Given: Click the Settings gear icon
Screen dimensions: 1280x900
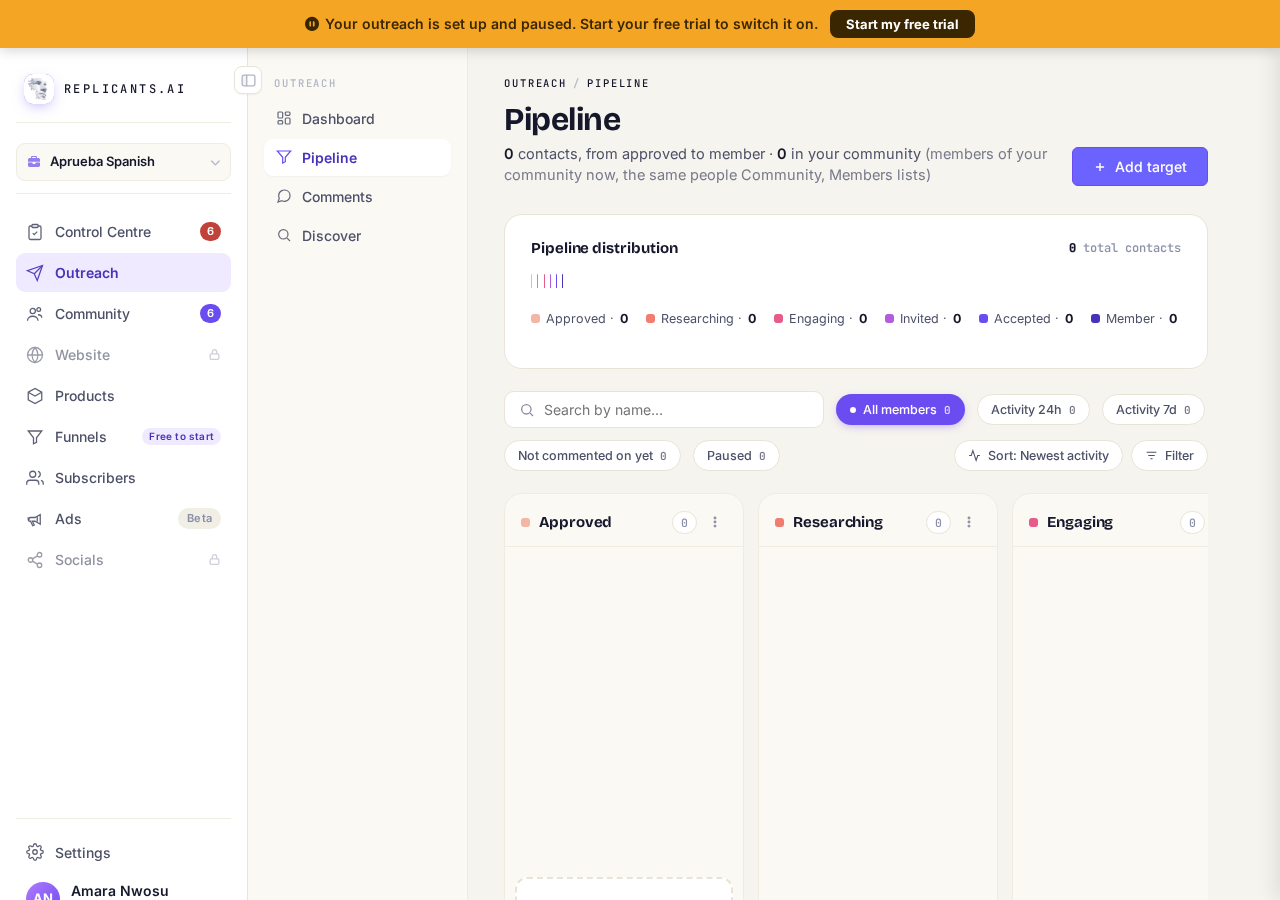Looking at the screenshot, I should [35, 852].
